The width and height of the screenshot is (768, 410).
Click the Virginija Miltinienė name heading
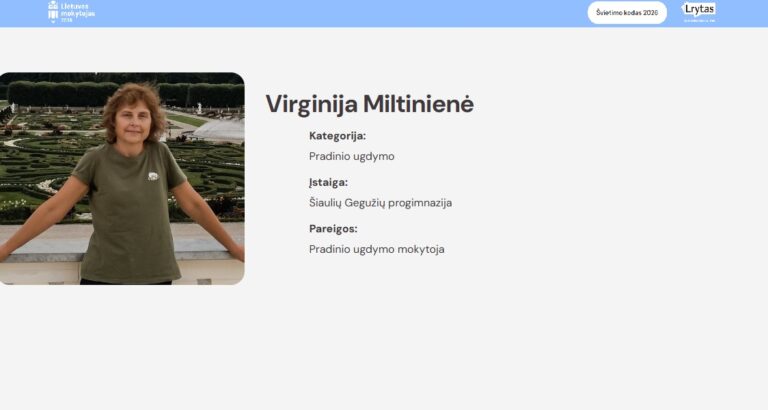(x=370, y=104)
